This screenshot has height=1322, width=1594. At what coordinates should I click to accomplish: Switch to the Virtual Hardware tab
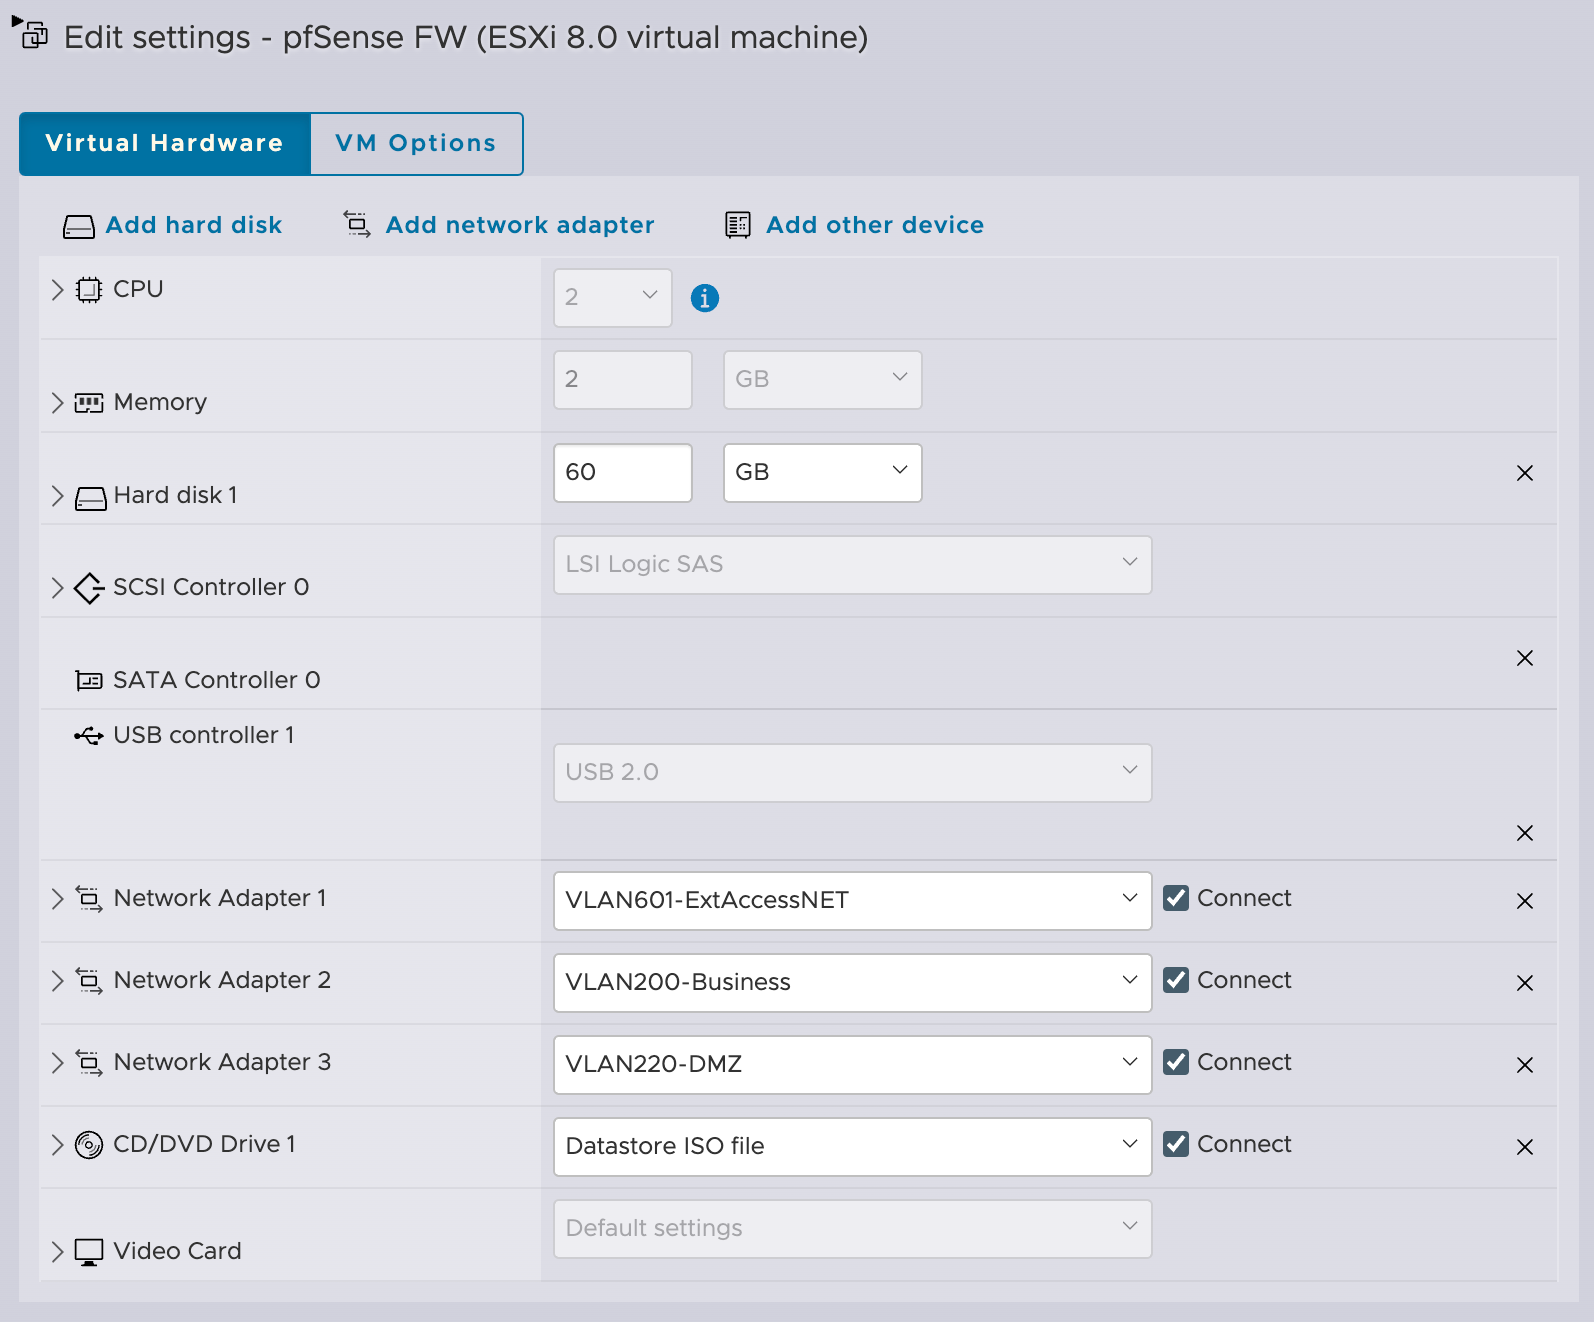pyautogui.click(x=165, y=144)
